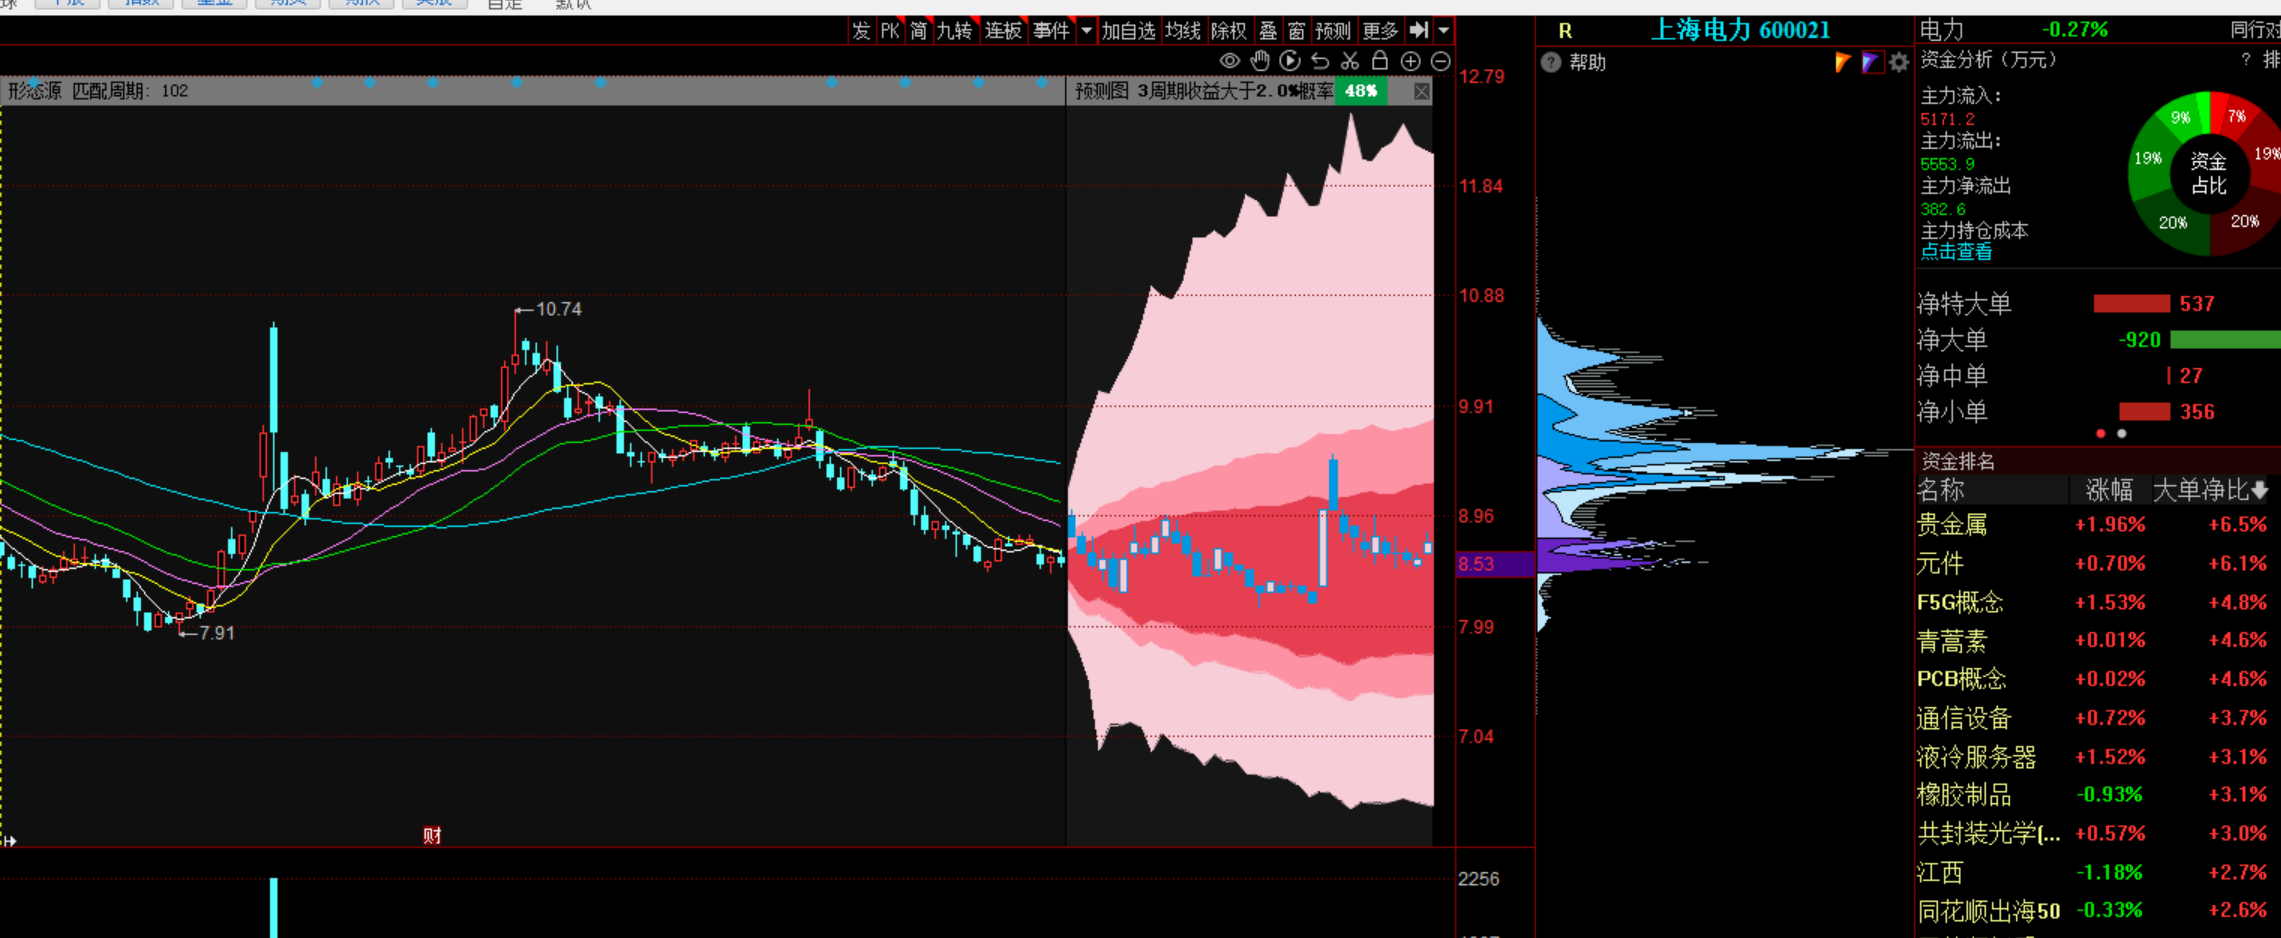Toggle the padlock lock icon
Viewport: 2281px width, 938px height.
[x=1380, y=61]
